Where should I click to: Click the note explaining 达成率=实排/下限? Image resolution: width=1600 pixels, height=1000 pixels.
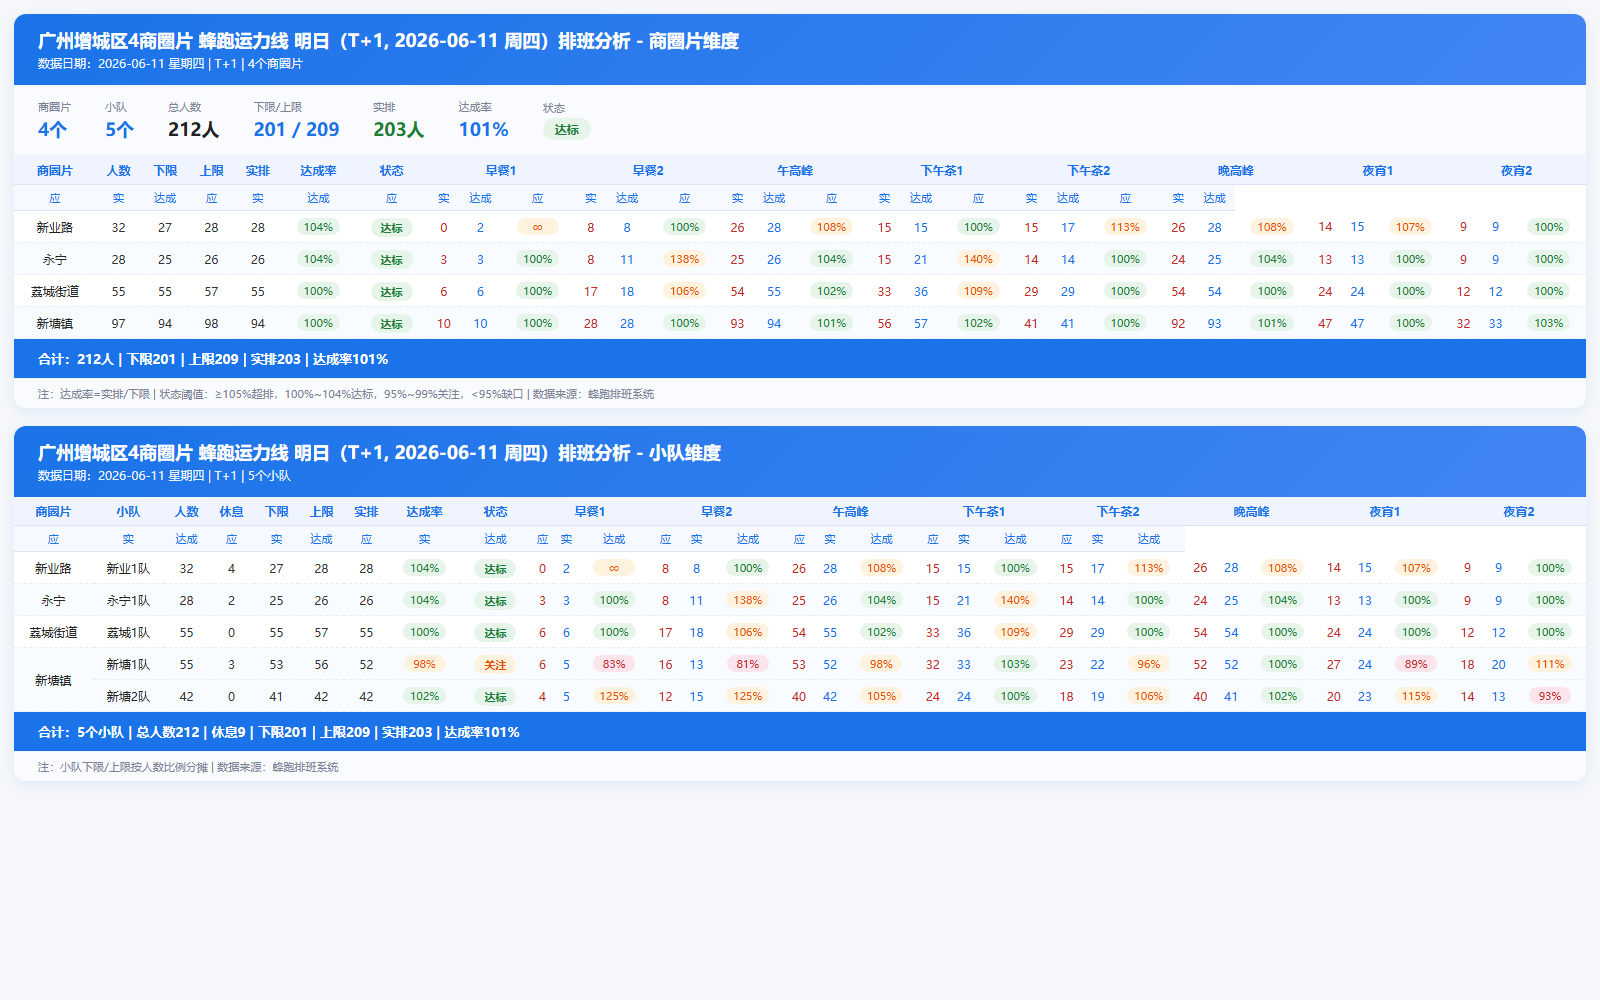346,394
